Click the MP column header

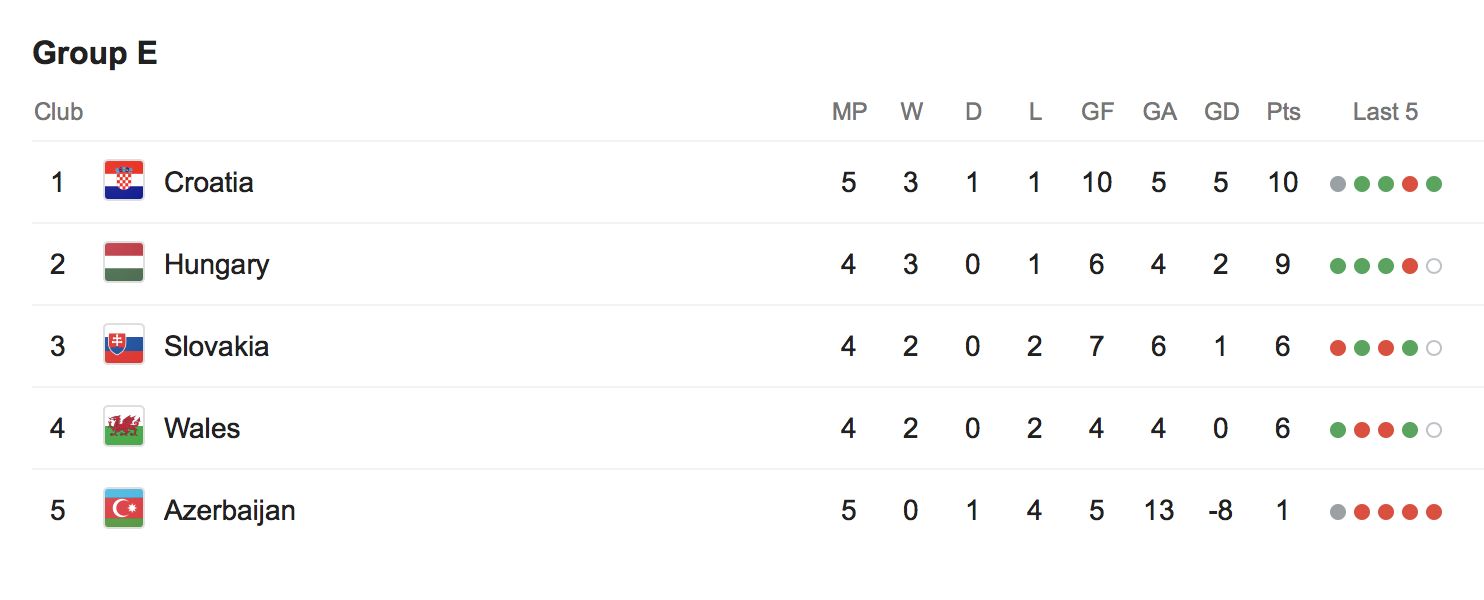[x=849, y=112]
